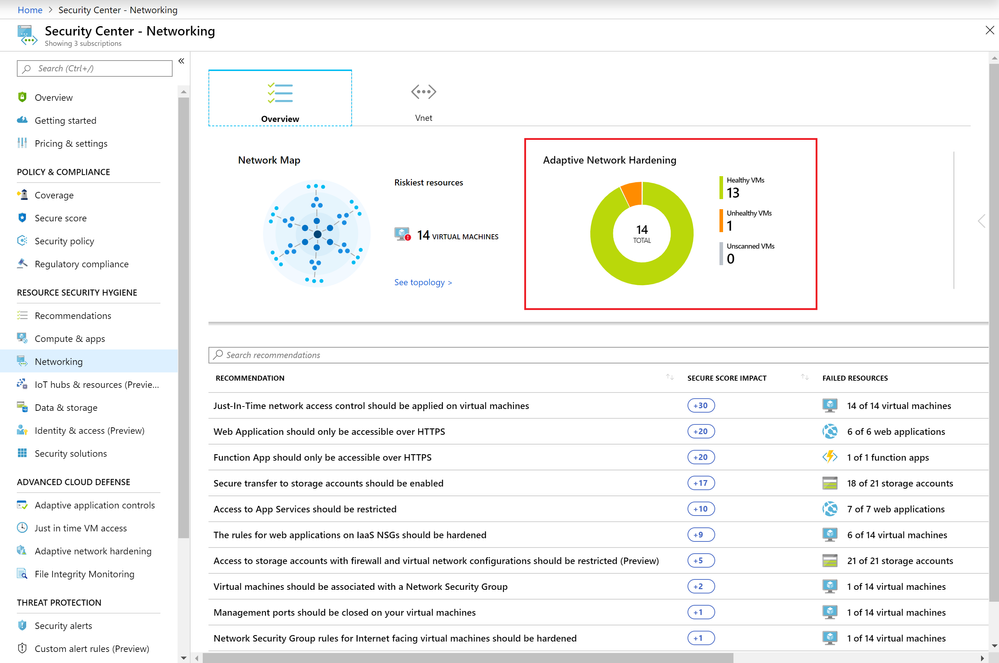The image size is (999, 663).
Task: Collapse the sidebar with the double chevron
Action: click(181, 61)
